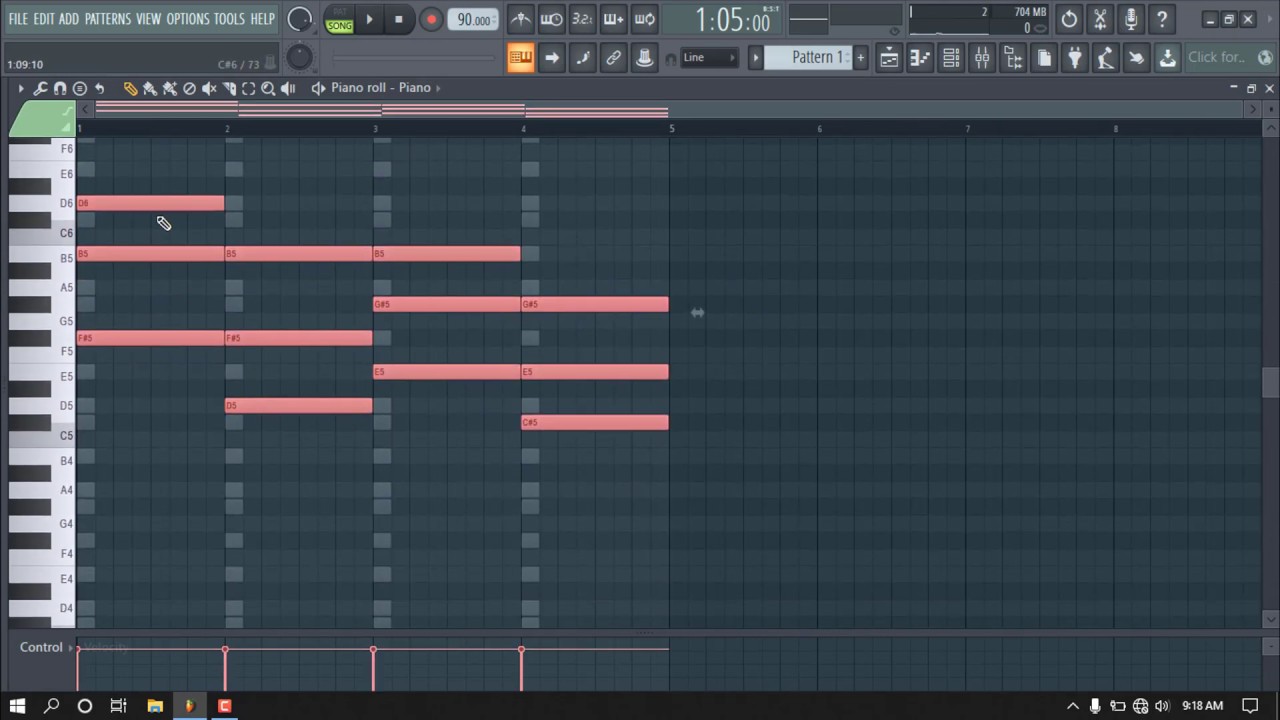Open the Browser panel

click(x=1013, y=57)
